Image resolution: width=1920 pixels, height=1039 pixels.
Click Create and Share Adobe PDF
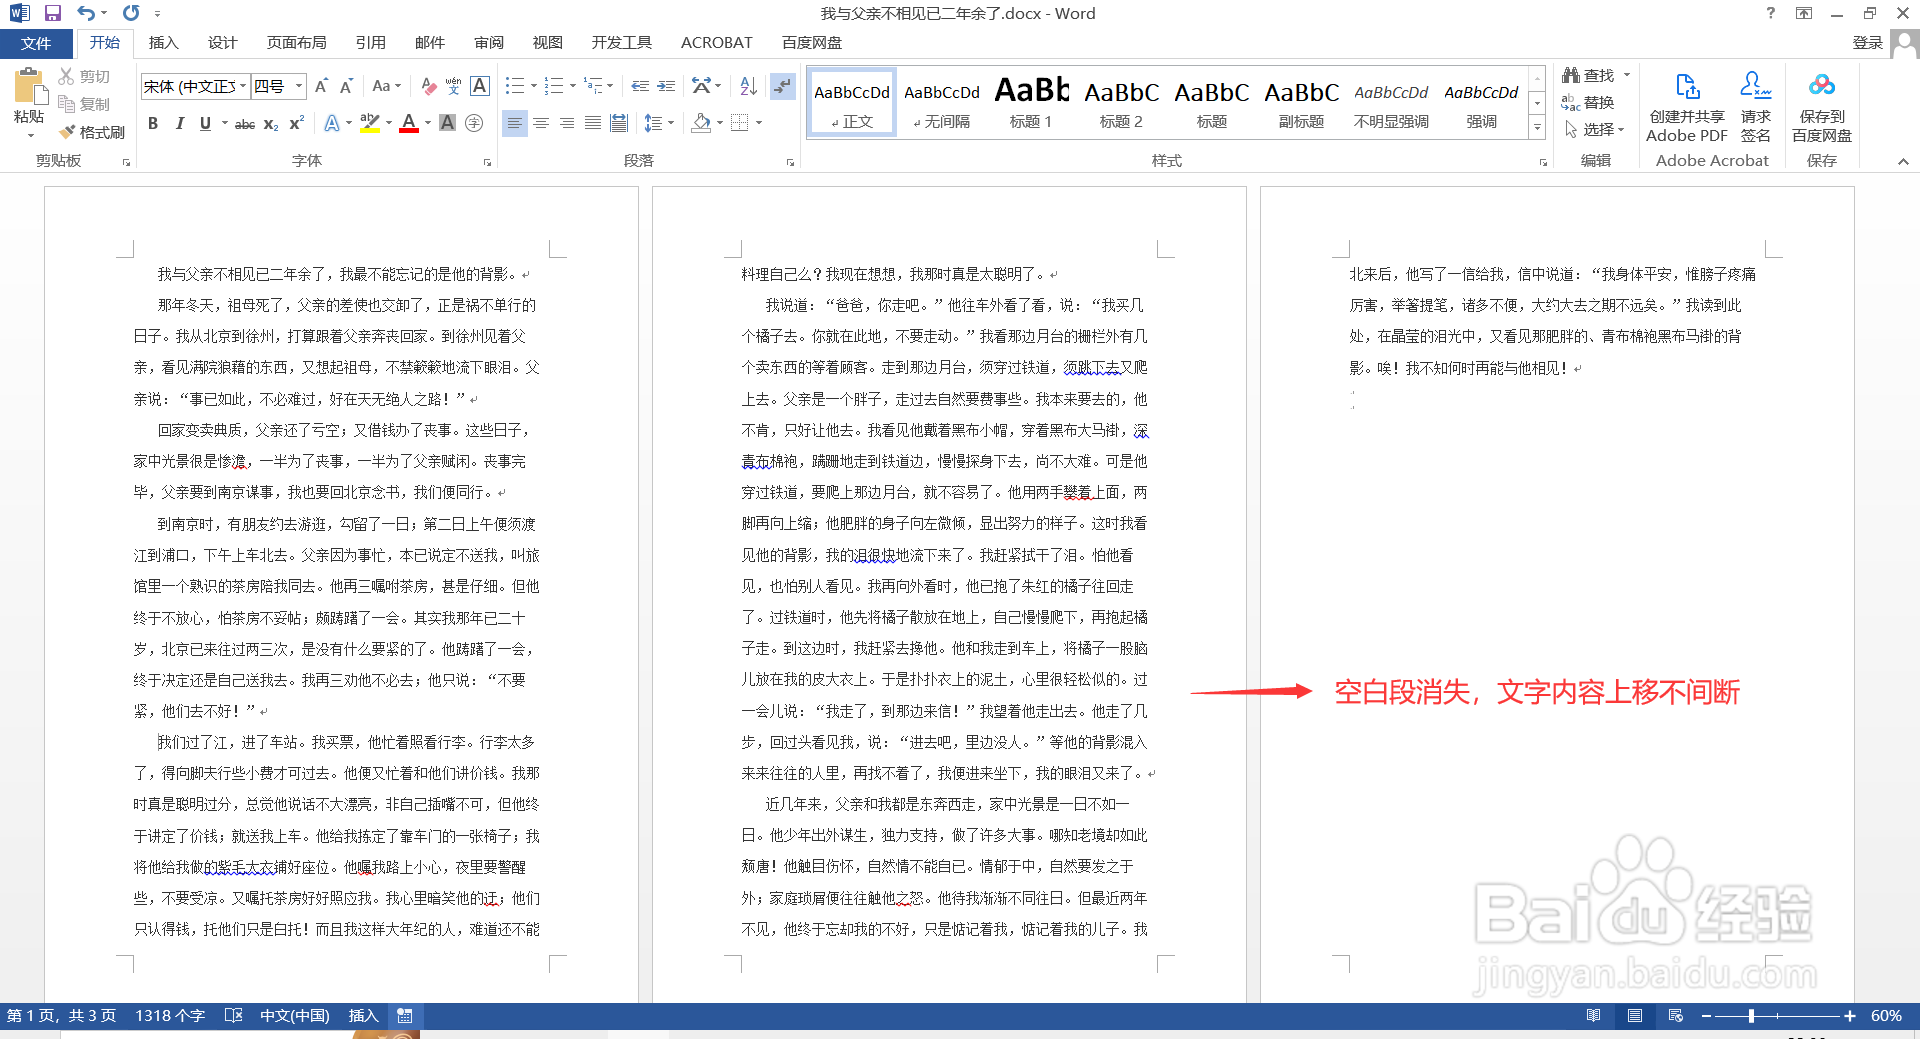[x=1687, y=105]
